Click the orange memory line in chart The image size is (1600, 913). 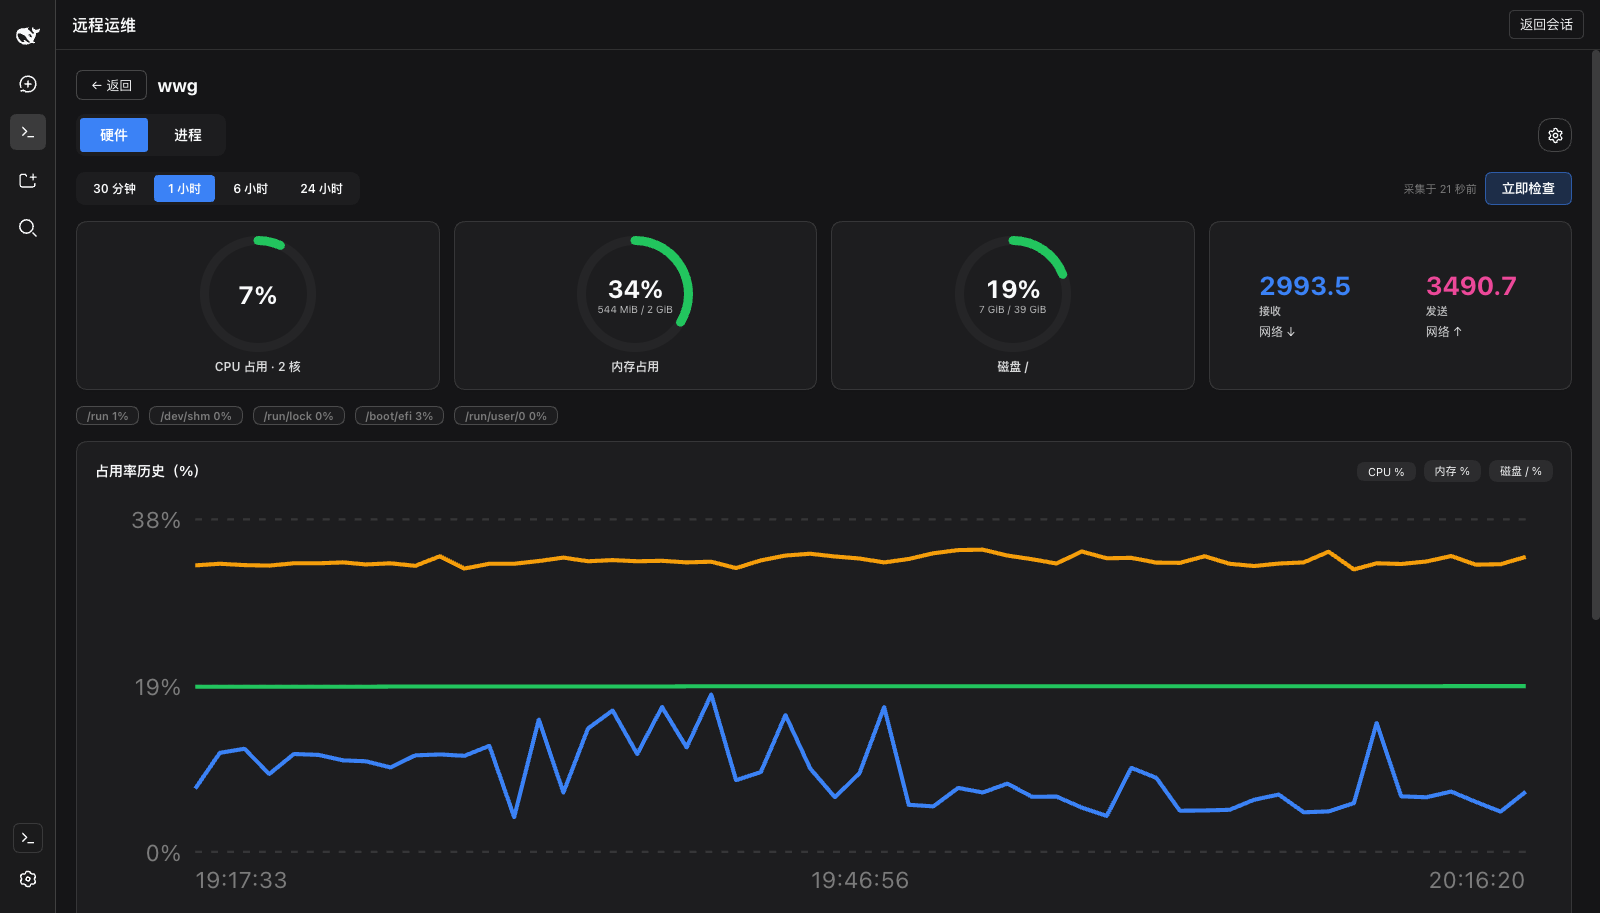(x=860, y=557)
